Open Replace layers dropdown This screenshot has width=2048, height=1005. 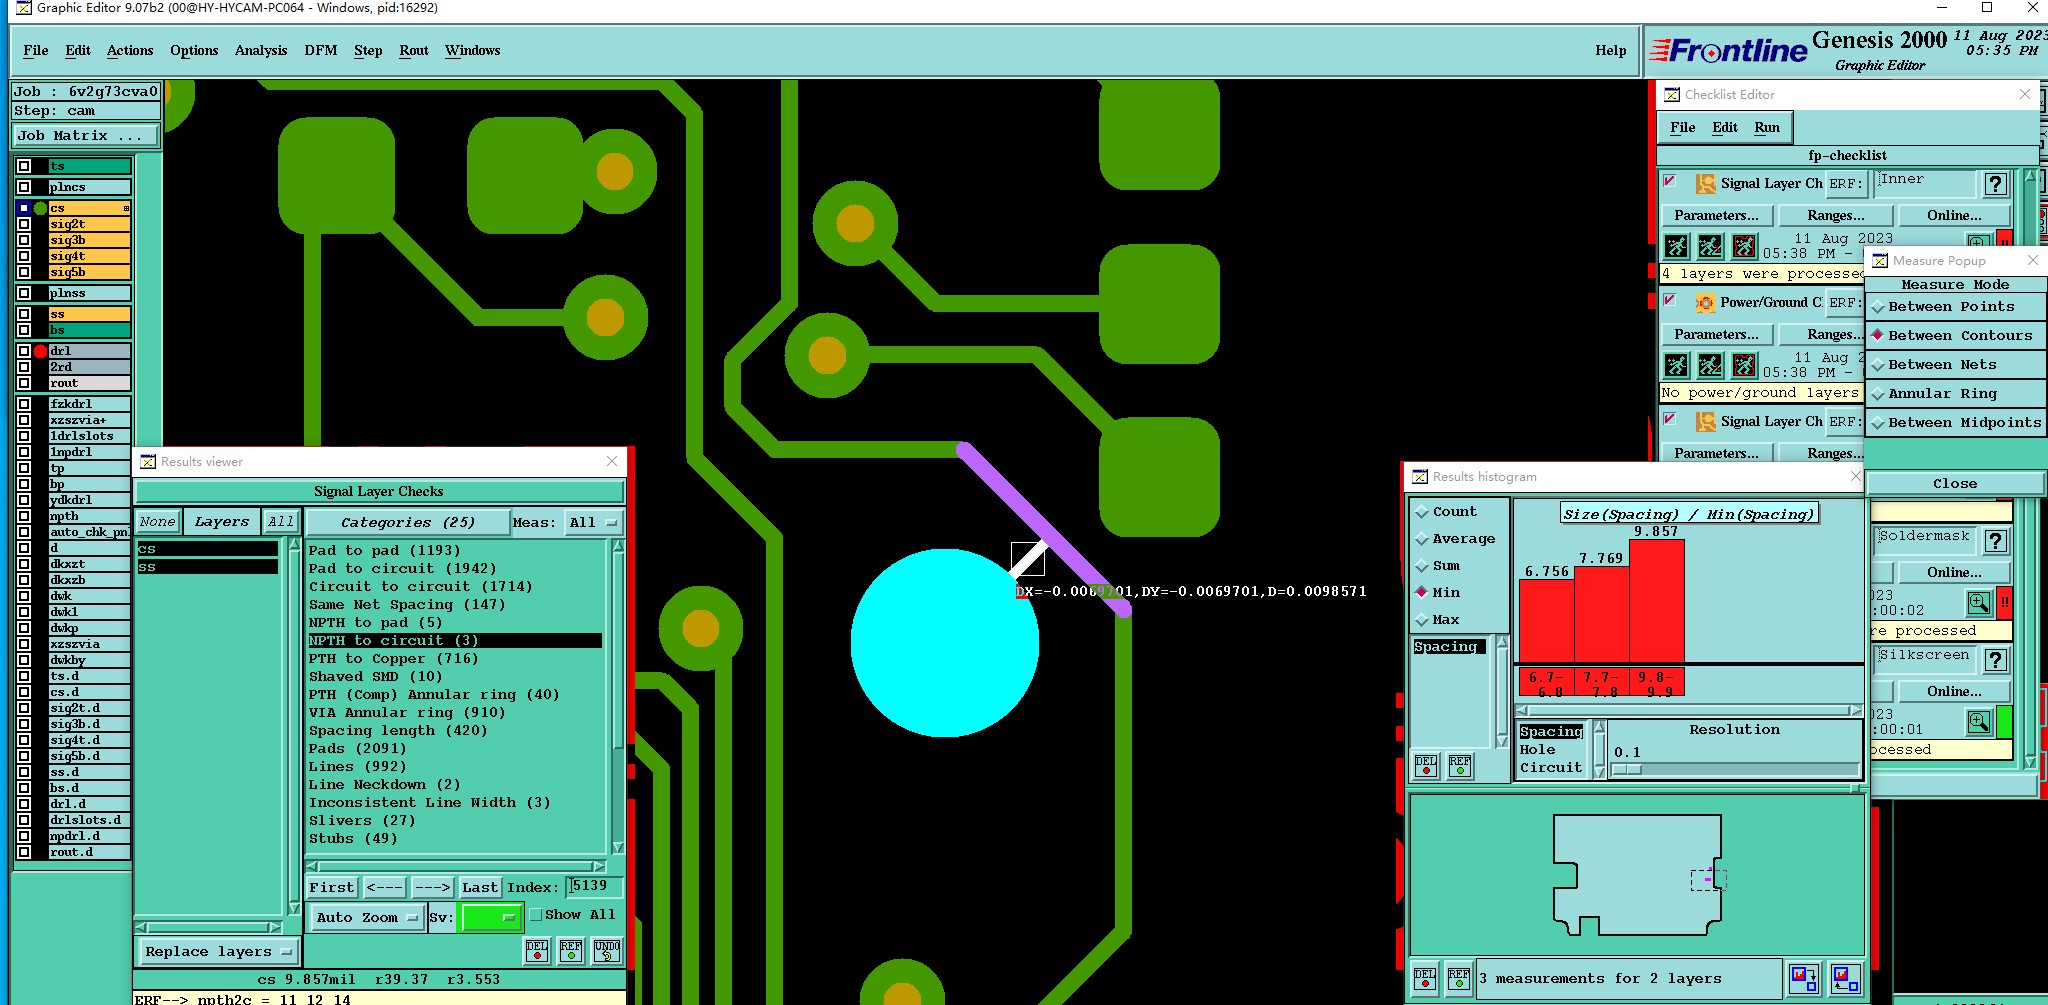(x=218, y=952)
